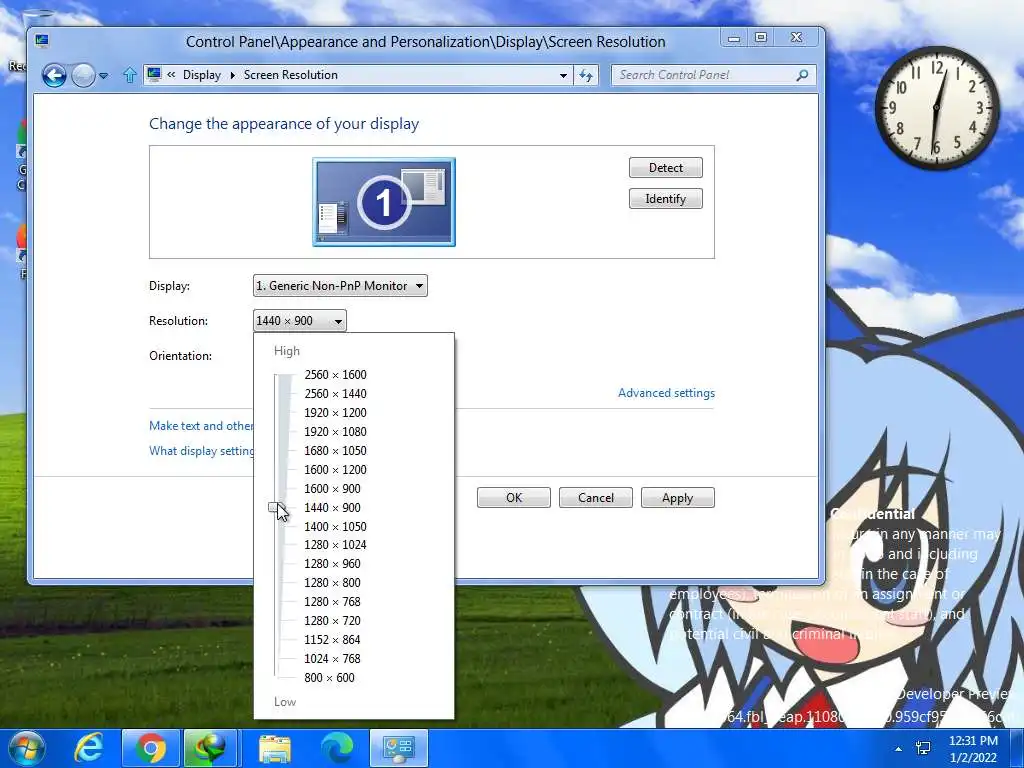
Task: Choose 2560 × 1440 resolution
Action: tap(335, 394)
